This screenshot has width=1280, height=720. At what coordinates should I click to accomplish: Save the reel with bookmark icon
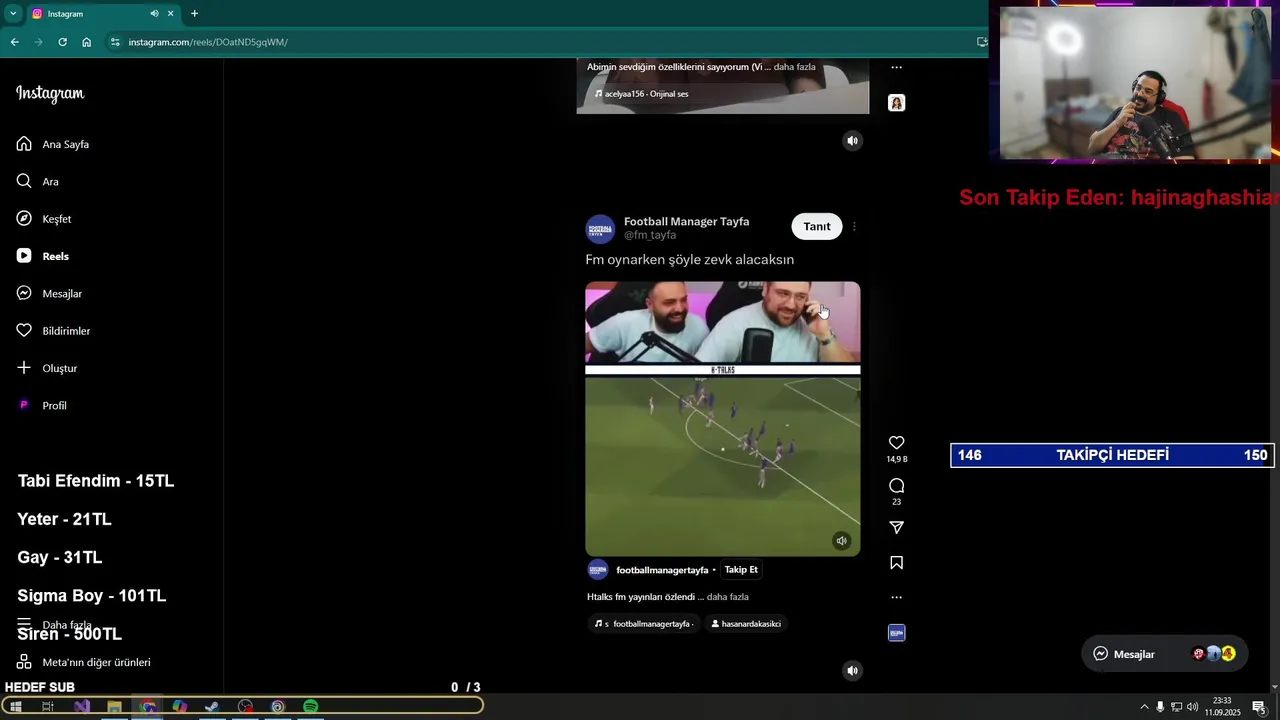897,563
